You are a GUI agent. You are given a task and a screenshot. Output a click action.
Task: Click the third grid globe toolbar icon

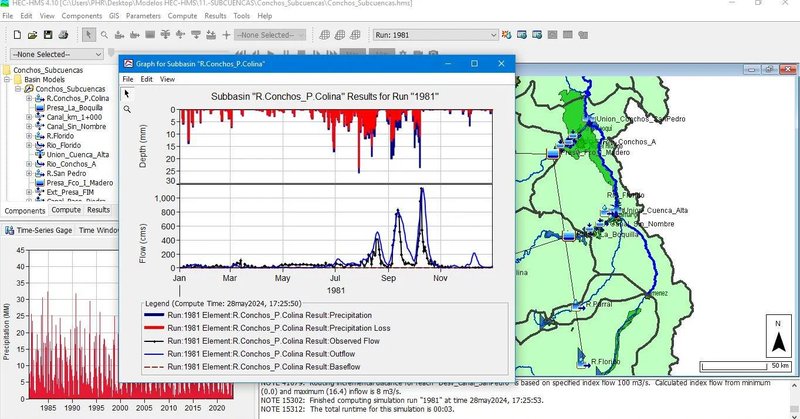[355, 35]
